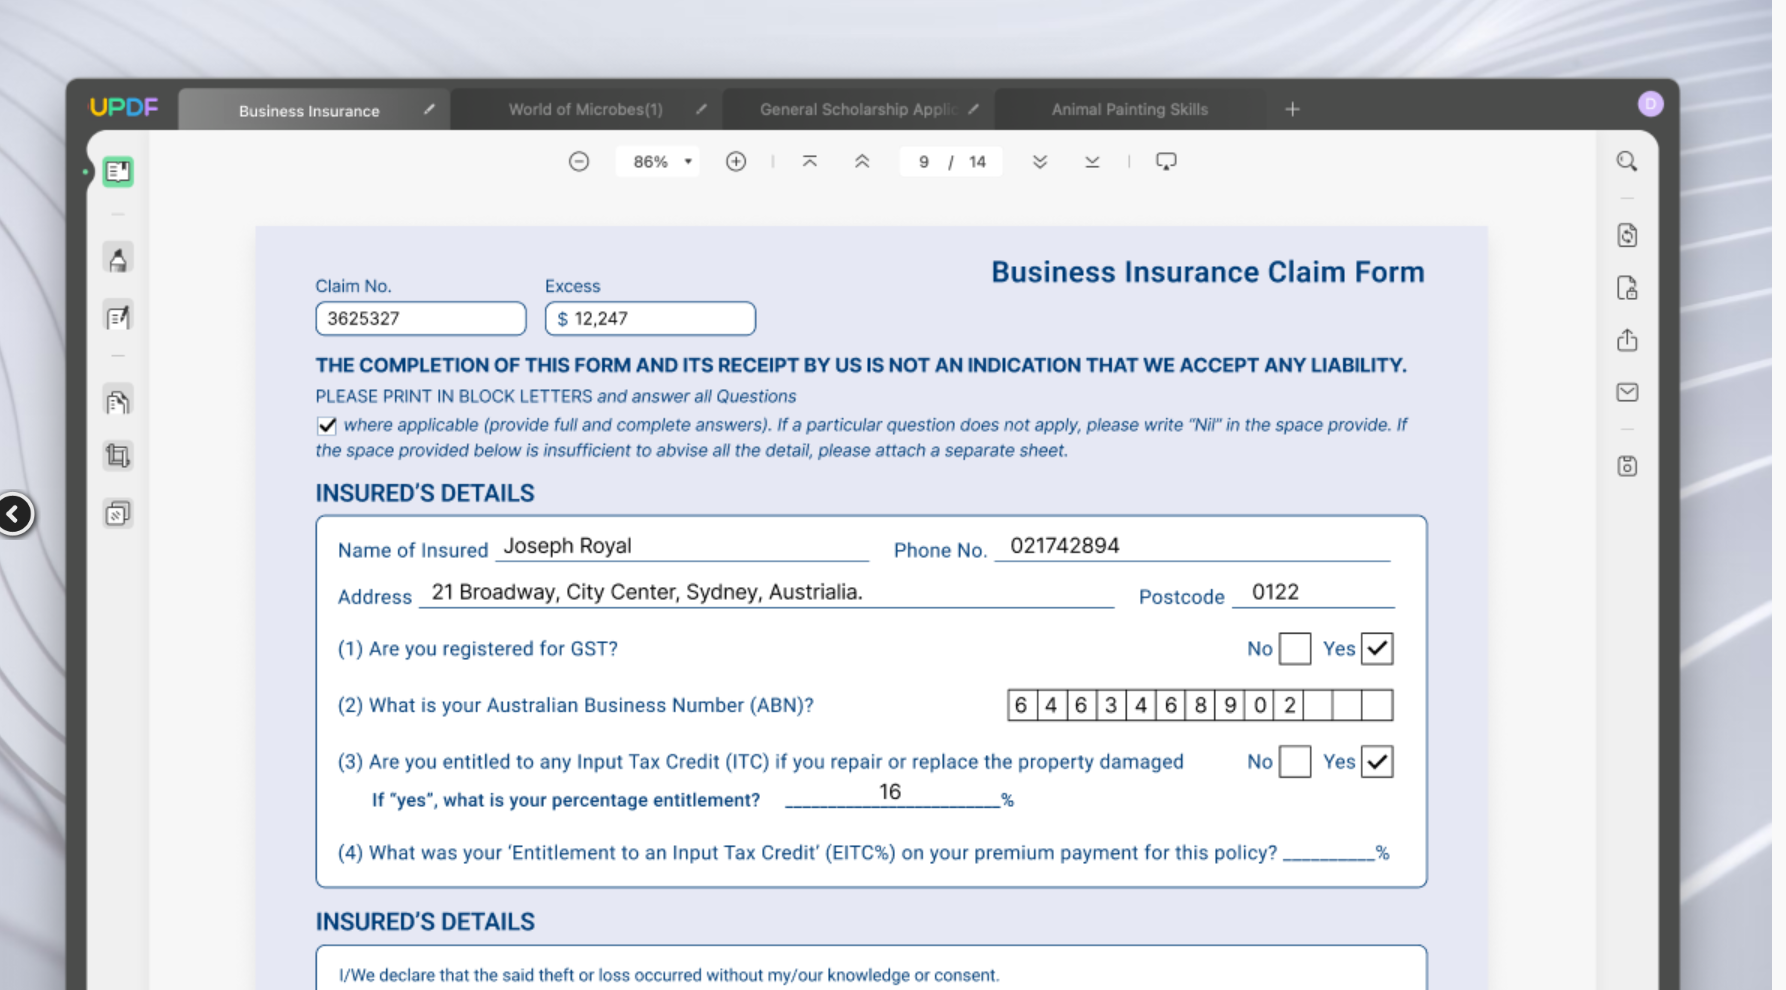Image resolution: width=1786 pixels, height=990 pixels.
Task: Send file by email icon
Action: [1627, 393]
